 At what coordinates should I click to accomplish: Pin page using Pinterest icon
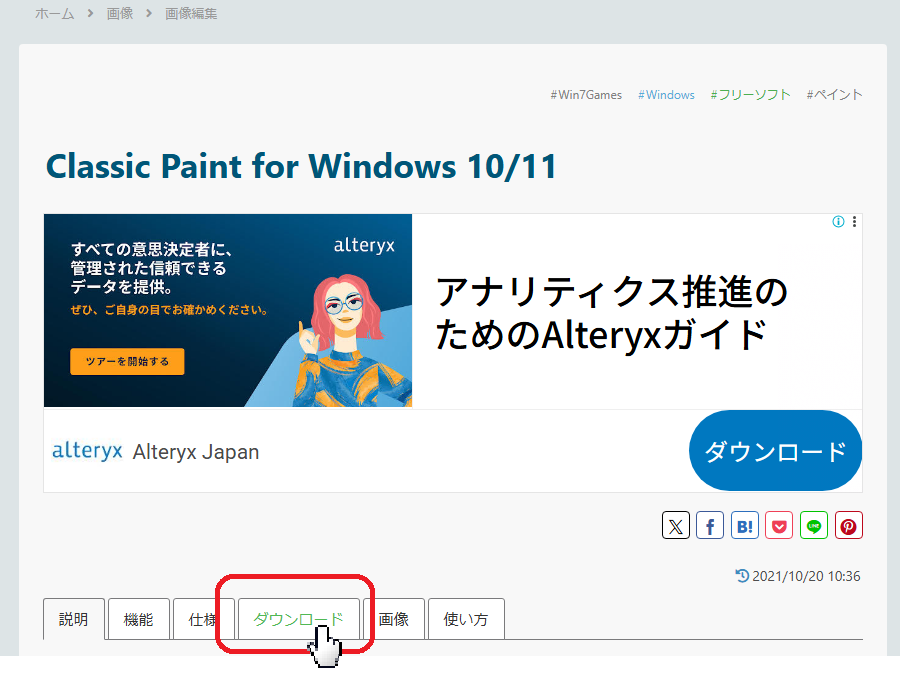click(849, 525)
